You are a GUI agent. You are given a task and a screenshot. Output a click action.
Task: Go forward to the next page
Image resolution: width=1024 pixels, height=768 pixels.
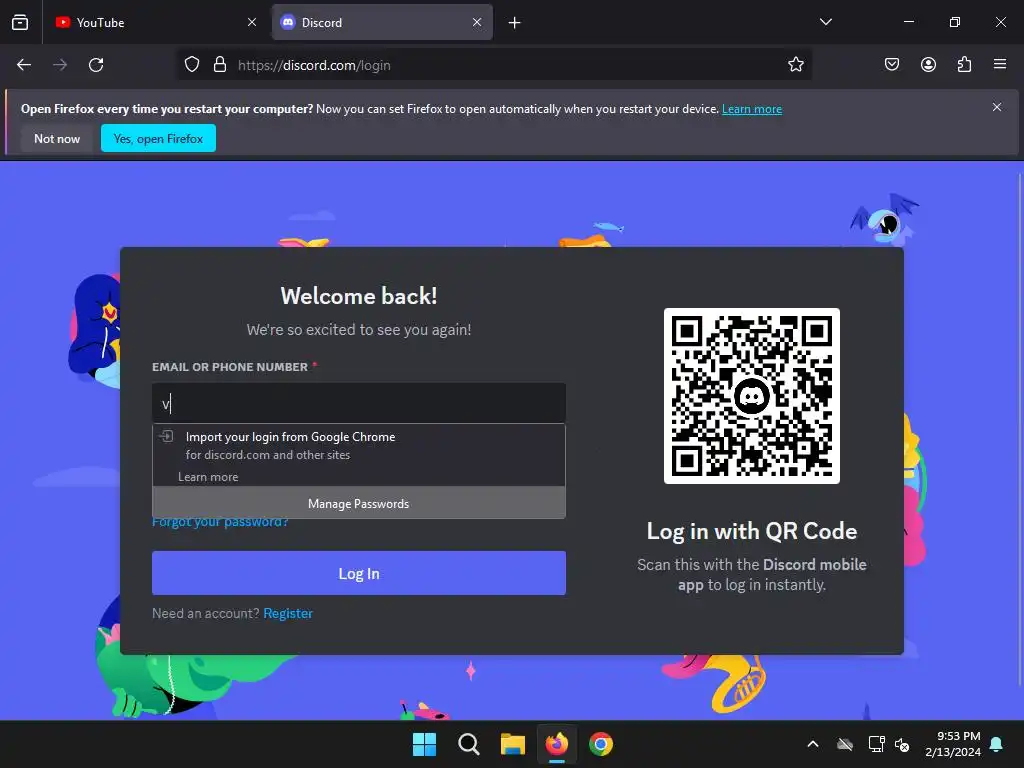(x=60, y=65)
